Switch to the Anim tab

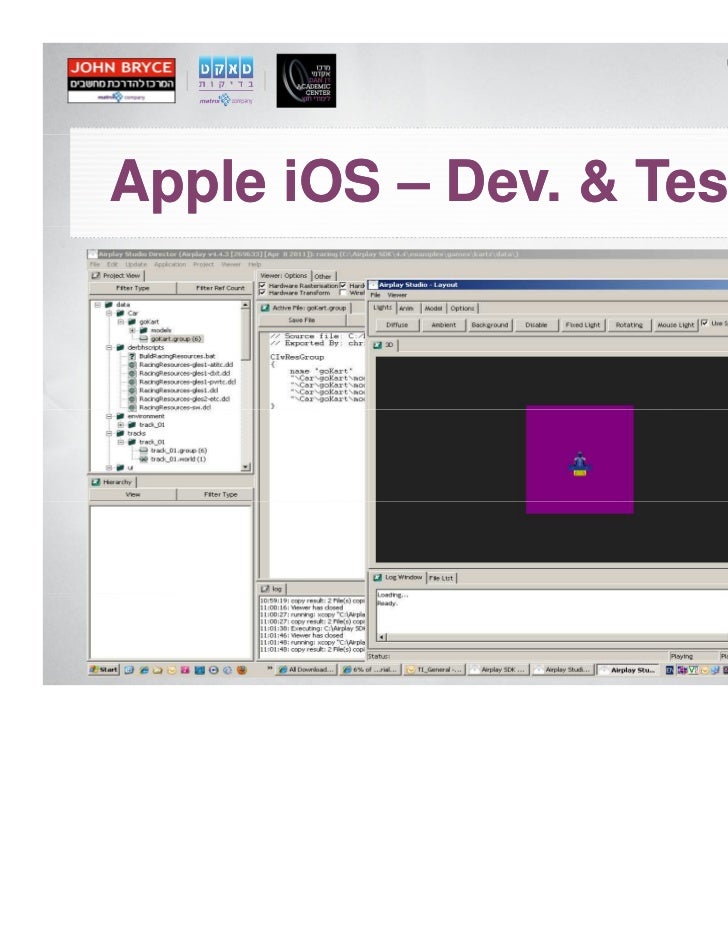pos(407,308)
